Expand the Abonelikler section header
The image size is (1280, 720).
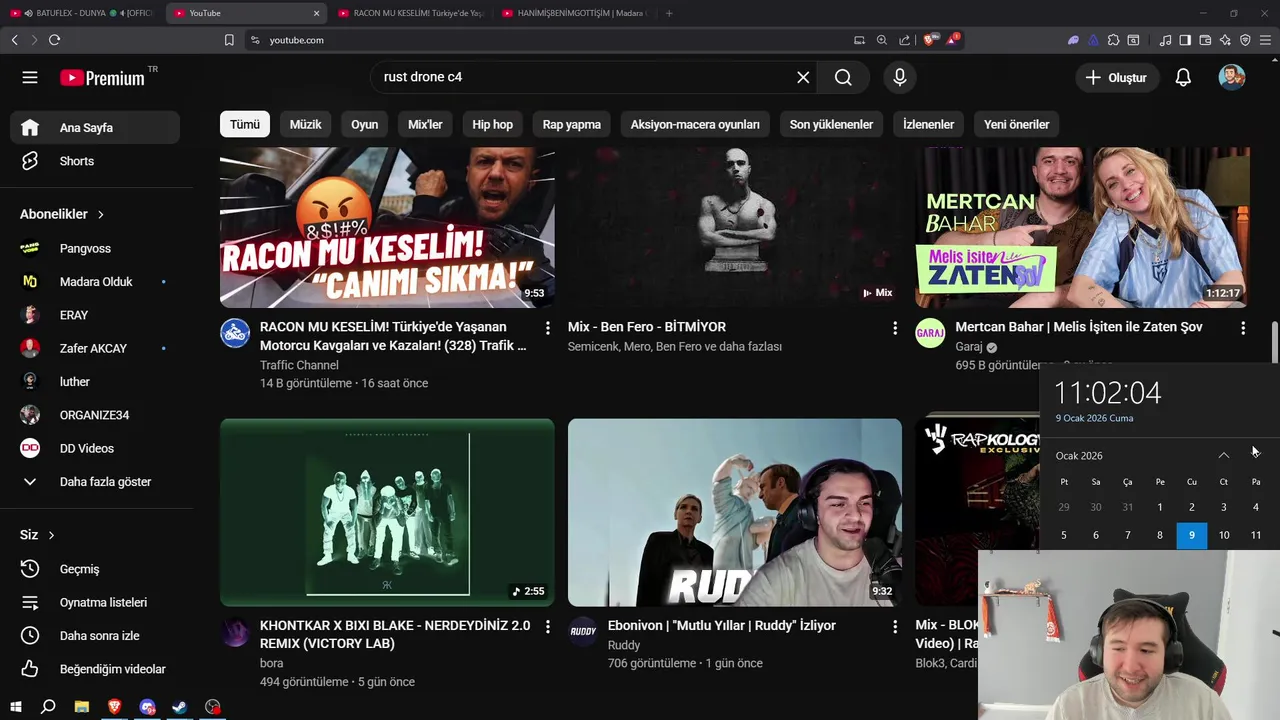coord(62,214)
